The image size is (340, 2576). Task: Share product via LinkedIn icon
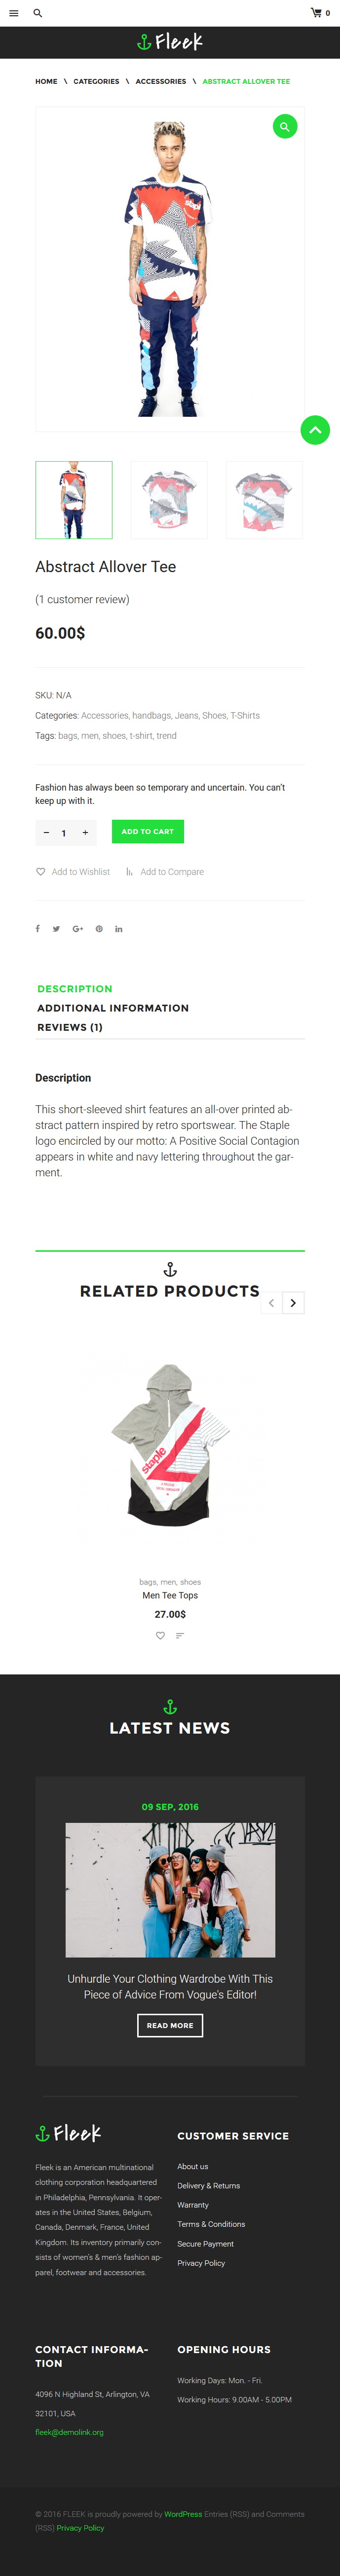point(118,929)
